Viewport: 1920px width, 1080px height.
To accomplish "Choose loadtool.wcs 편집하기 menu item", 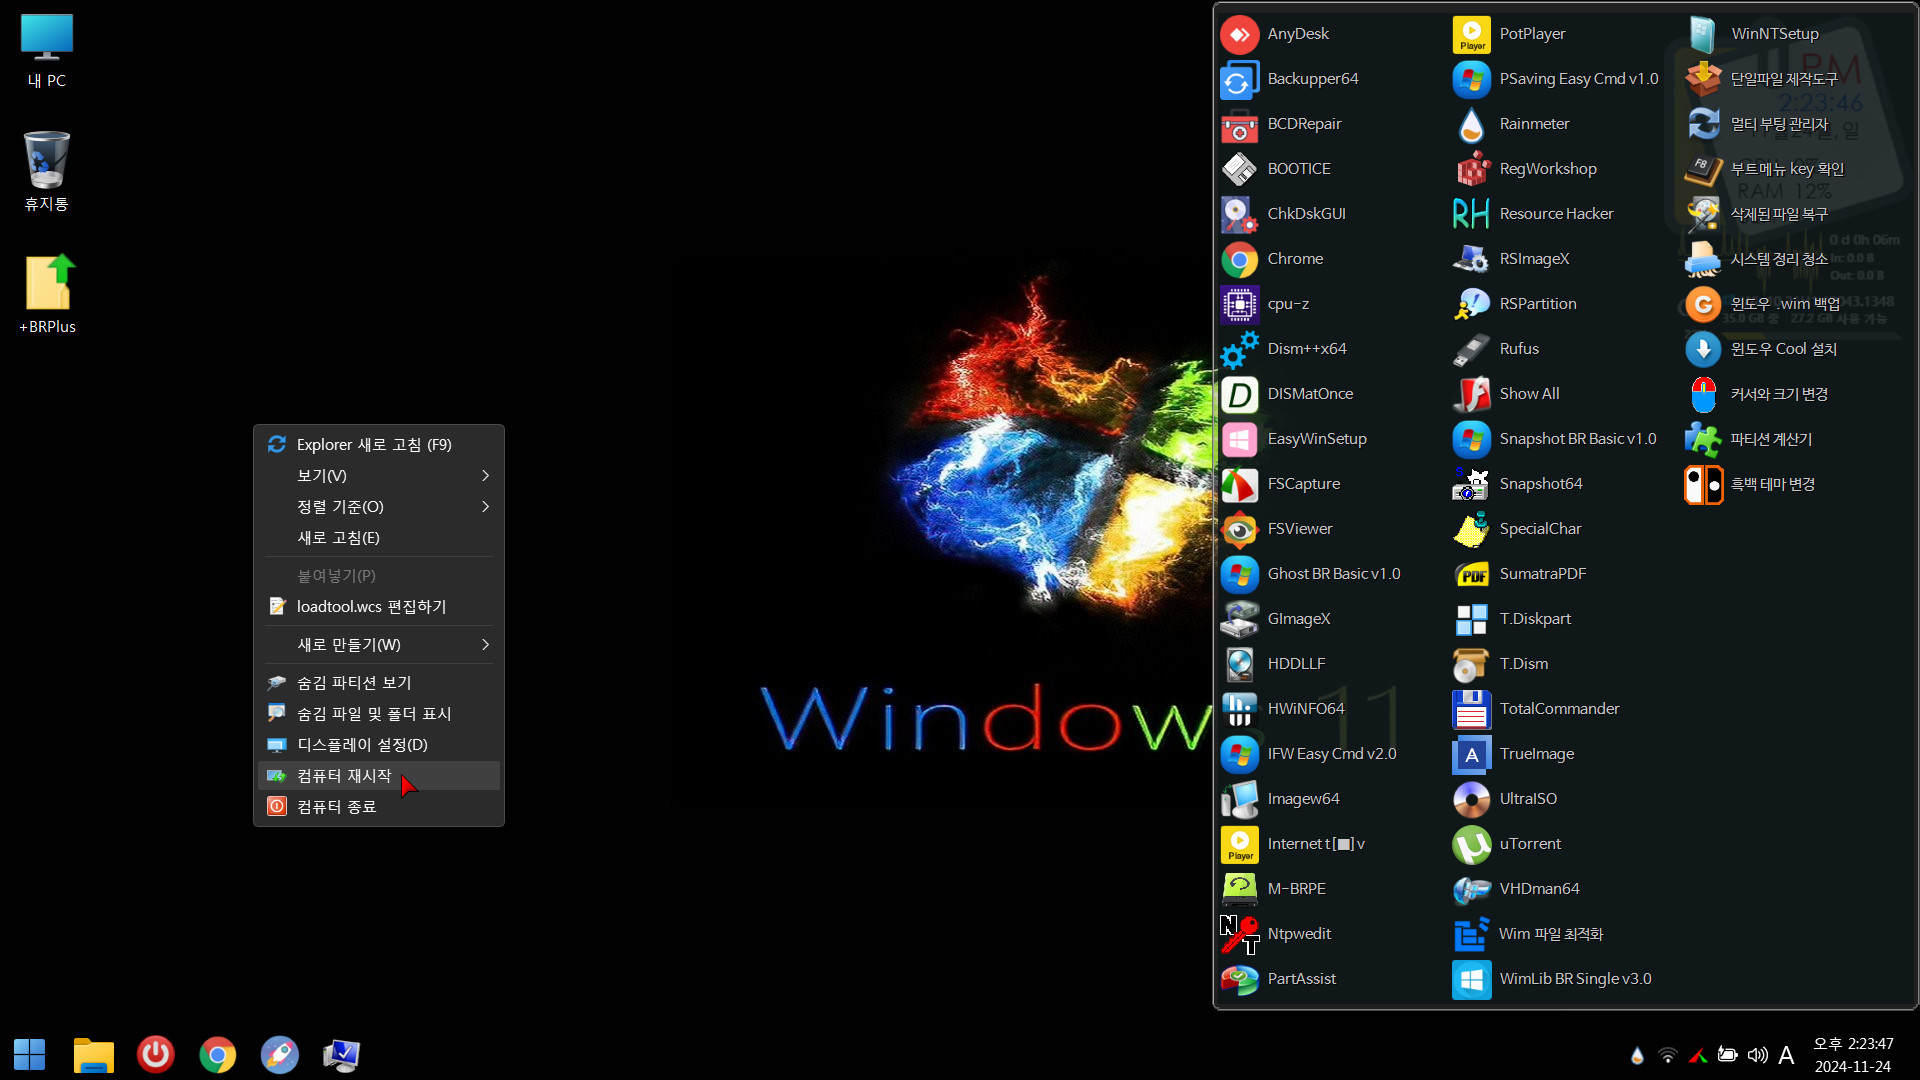I will click(379, 607).
